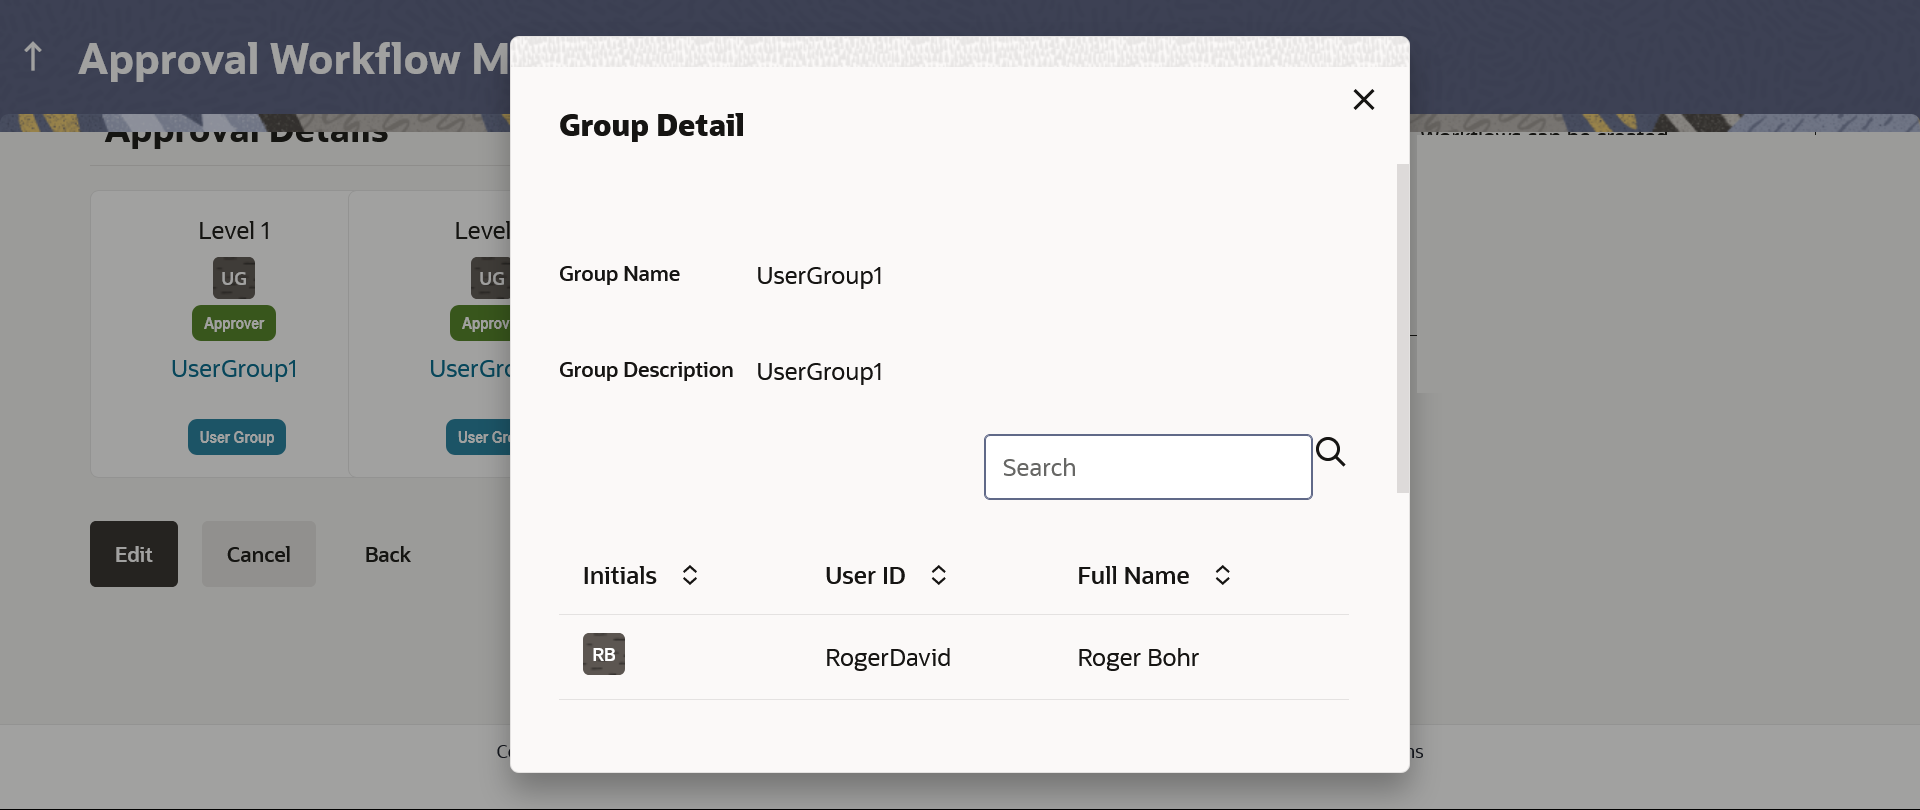Screen dimensions: 1920x810
Task: Click the Level 1 UG avatar icon
Action: point(234,279)
